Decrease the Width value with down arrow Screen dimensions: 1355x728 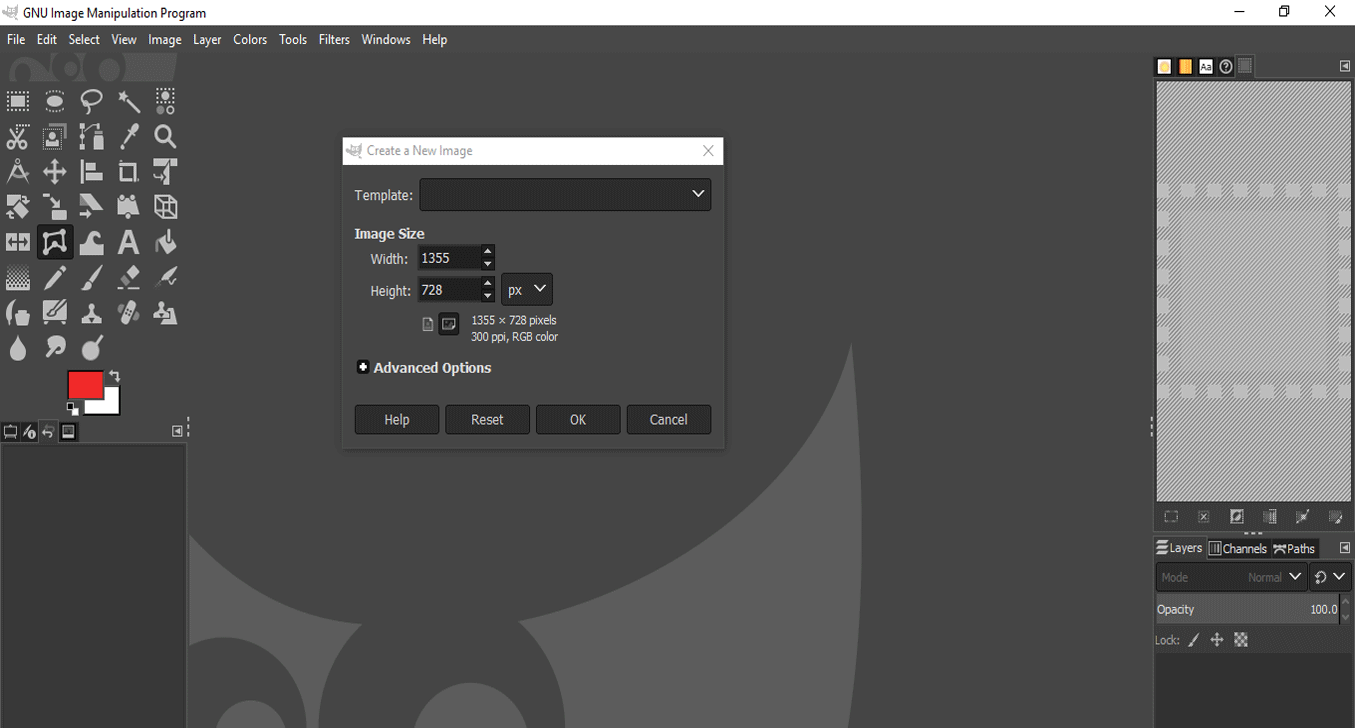tap(487, 264)
